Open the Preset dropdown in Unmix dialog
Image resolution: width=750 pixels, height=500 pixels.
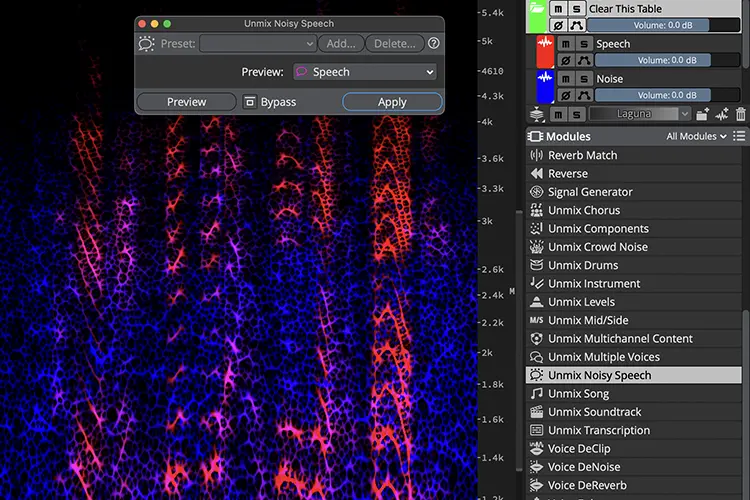pyautogui.click(x=258, y=44)
